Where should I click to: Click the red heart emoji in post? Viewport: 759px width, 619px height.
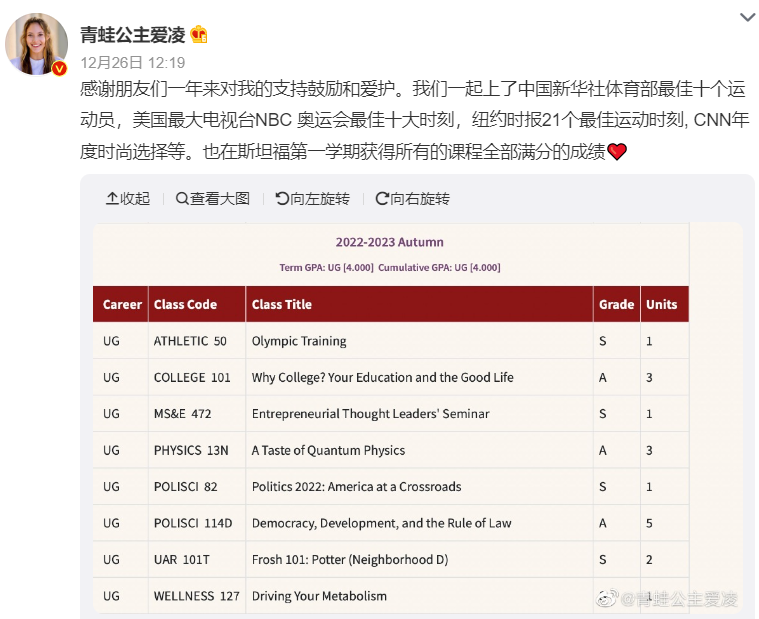coord(617,152)
